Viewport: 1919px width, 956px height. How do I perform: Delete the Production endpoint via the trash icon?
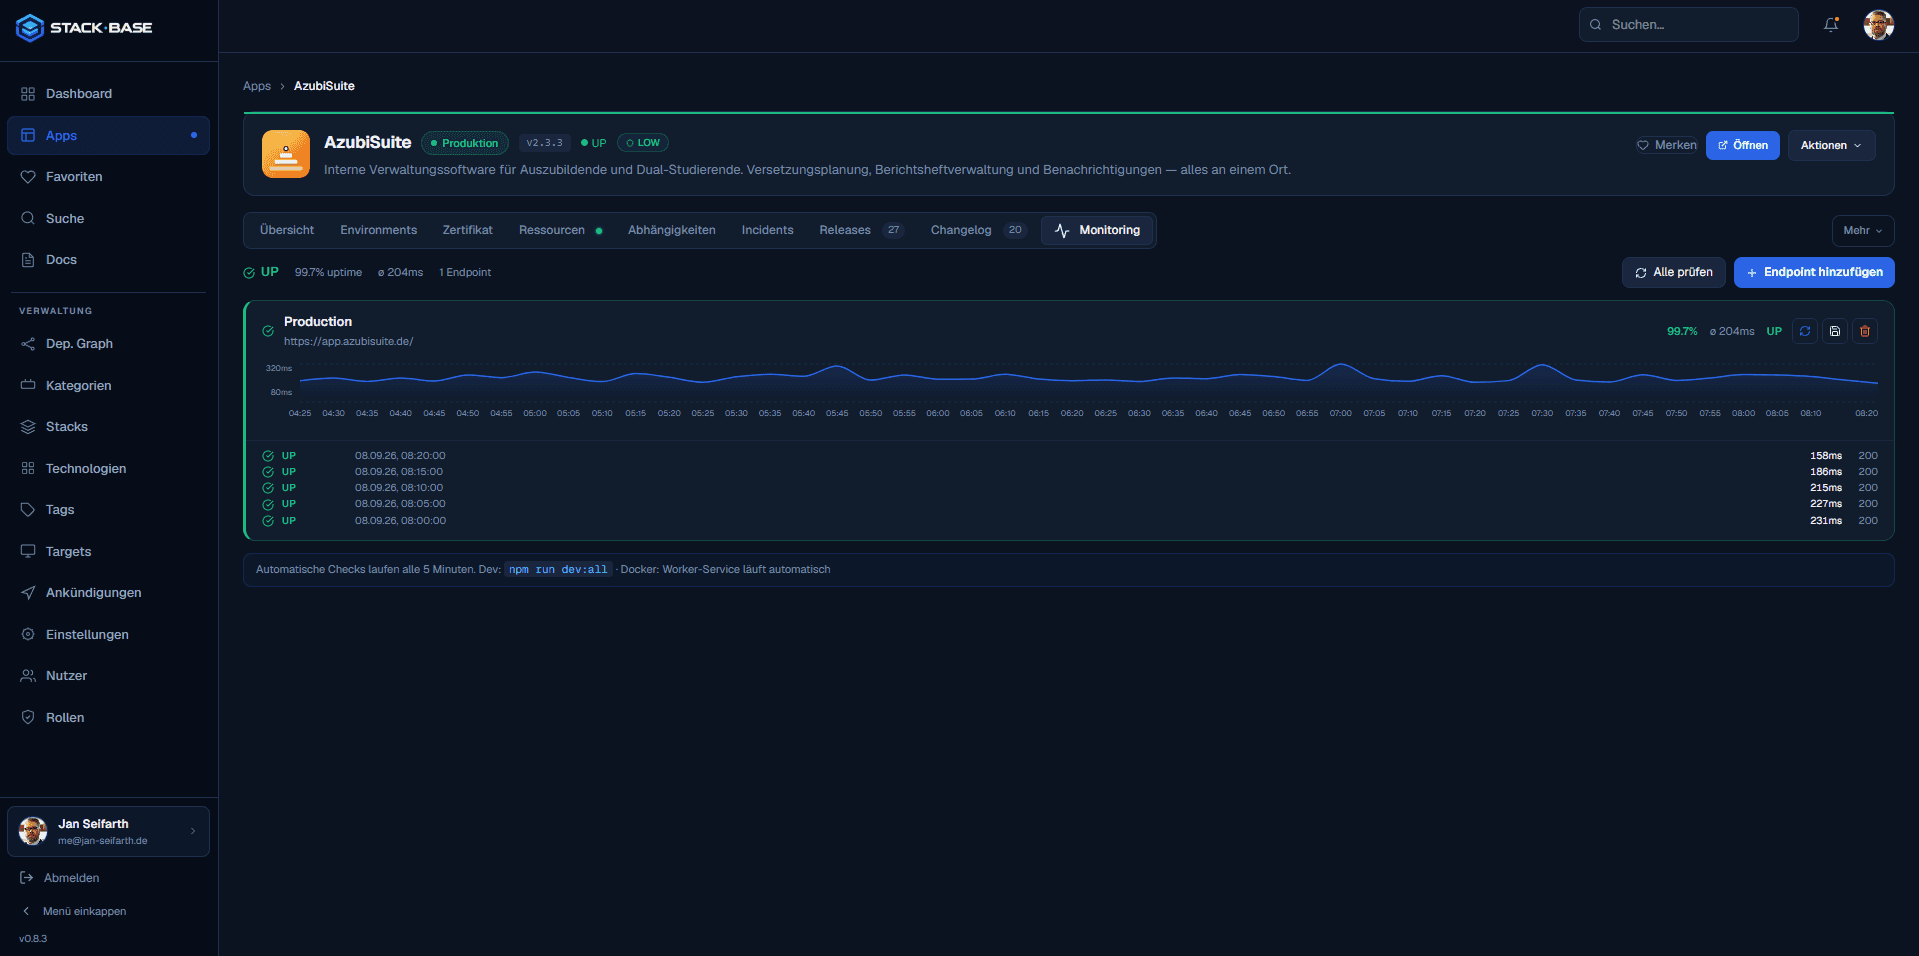click(x=1865, y=331)
